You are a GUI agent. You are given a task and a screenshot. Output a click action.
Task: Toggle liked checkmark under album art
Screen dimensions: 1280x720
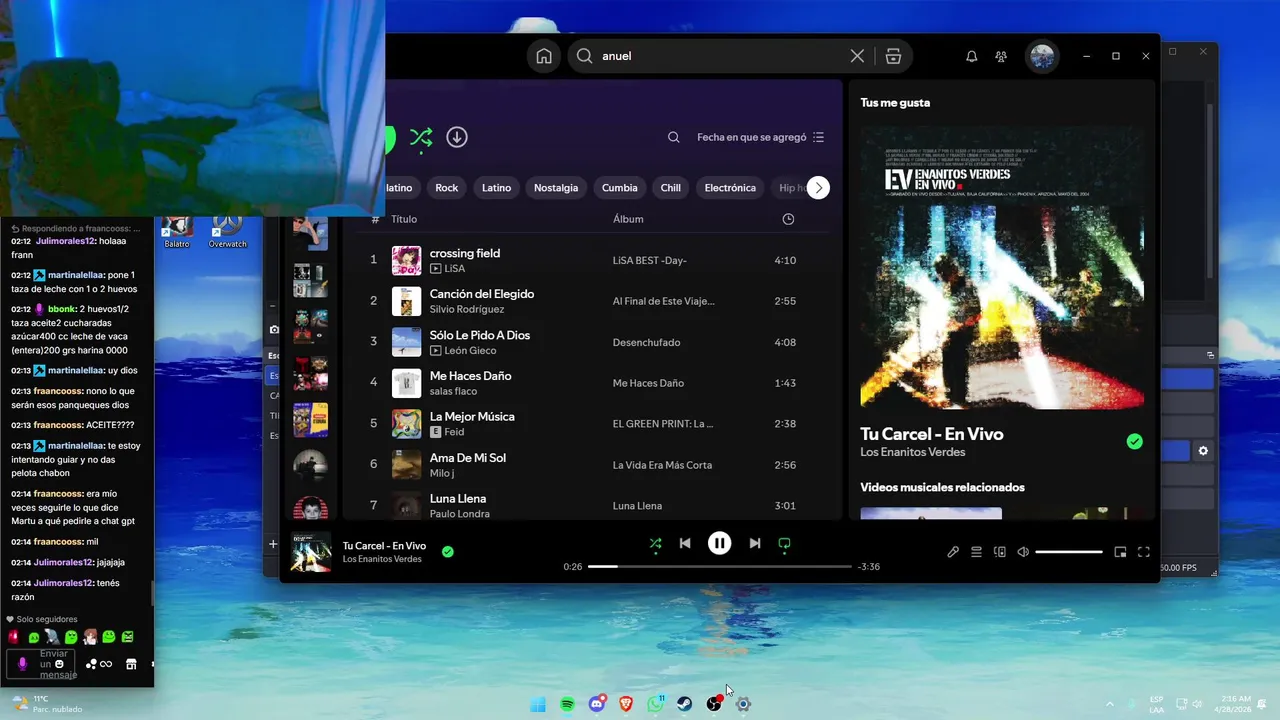pyautogui.click(x=1134, y=441)
